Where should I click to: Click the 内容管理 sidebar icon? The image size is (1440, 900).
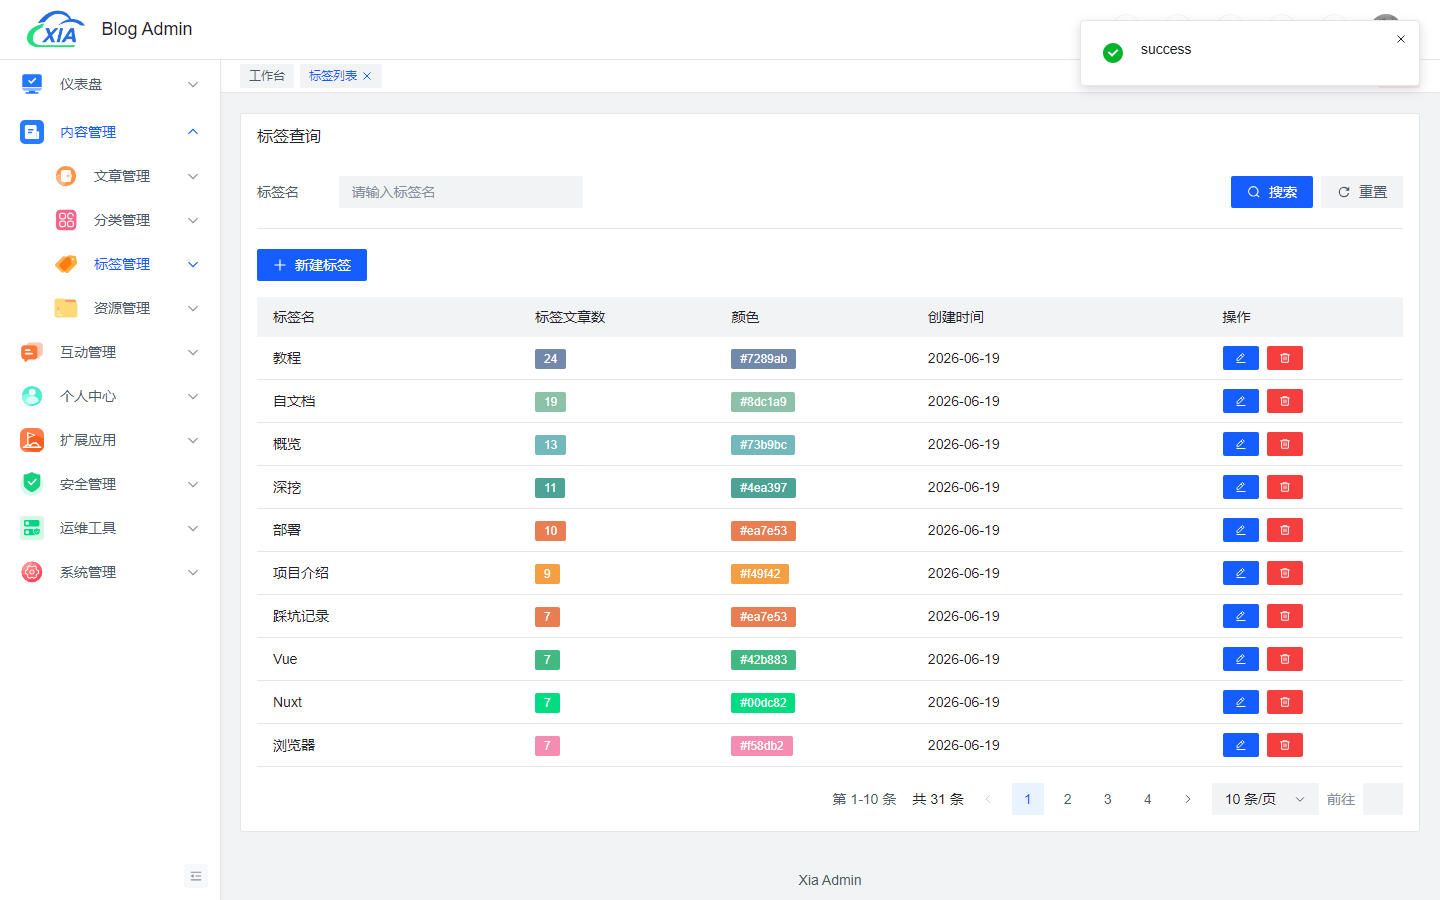[x=32, y=132]
